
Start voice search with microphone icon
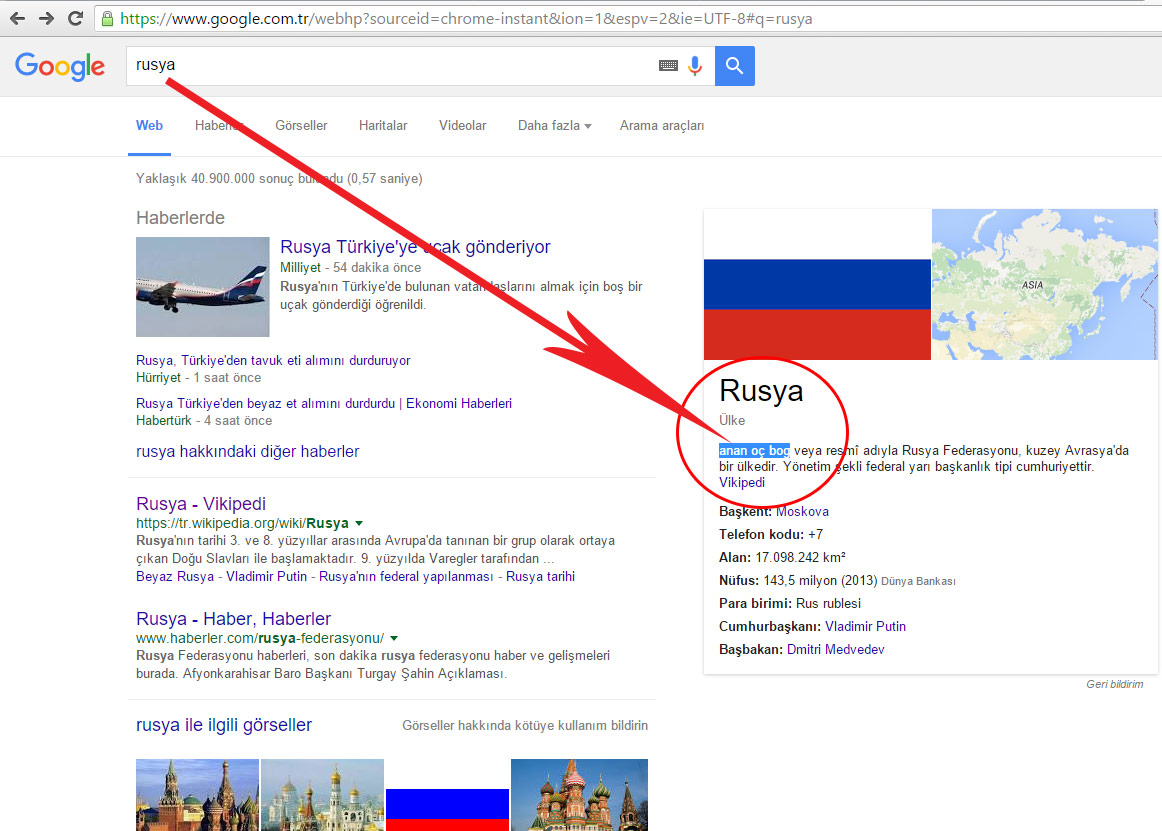pyautogui.click(x=695, y=66)
